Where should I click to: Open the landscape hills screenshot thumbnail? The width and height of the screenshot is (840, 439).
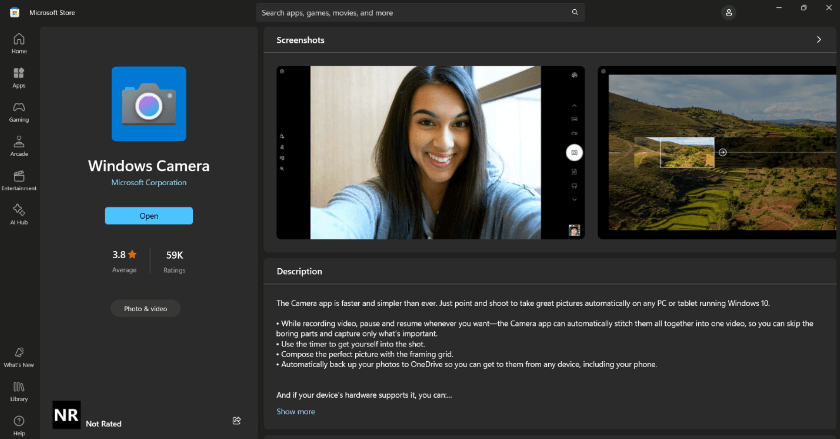coord(718,152)
